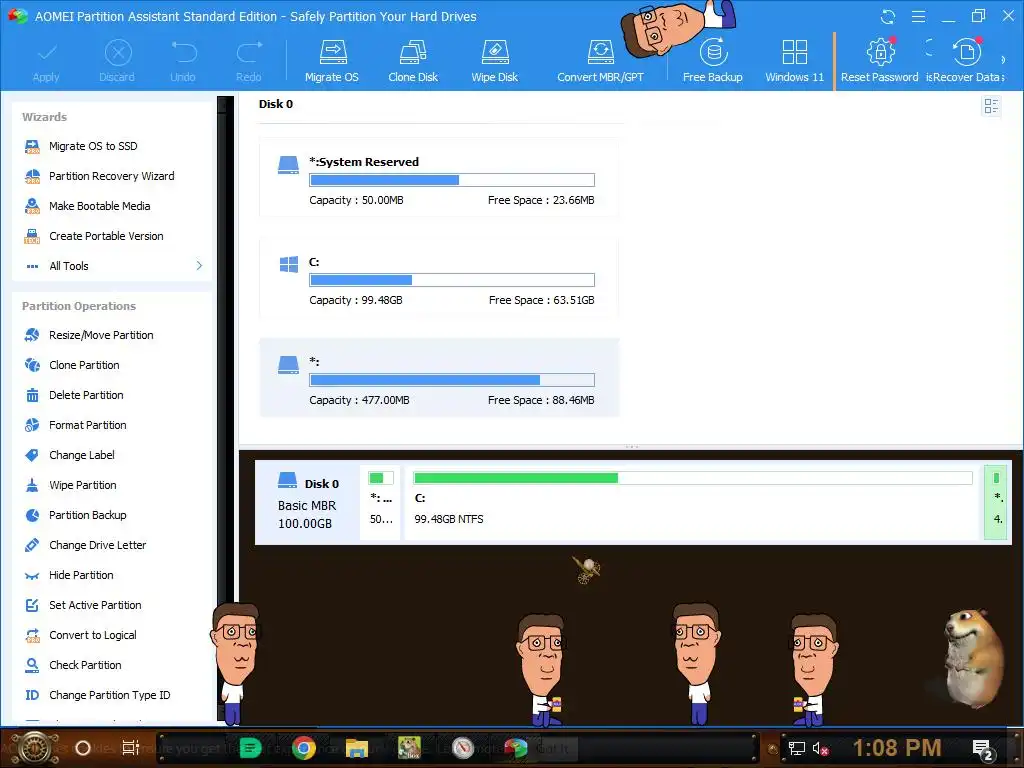Launch Free Backup from toolbar
Viewport: 1024px width, 768px height.
(x=712, y=61)
